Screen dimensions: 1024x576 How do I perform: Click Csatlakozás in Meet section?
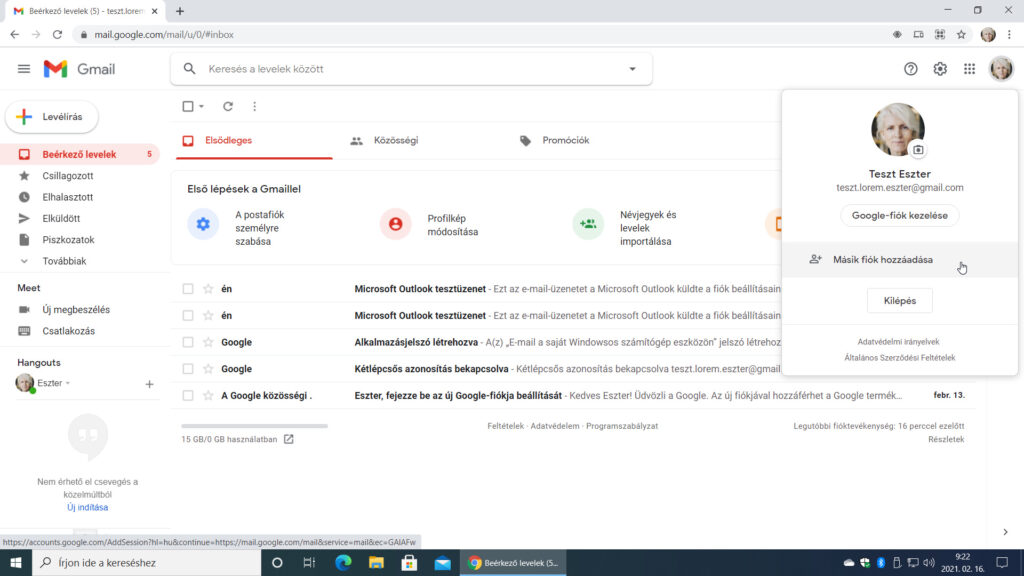69,331
